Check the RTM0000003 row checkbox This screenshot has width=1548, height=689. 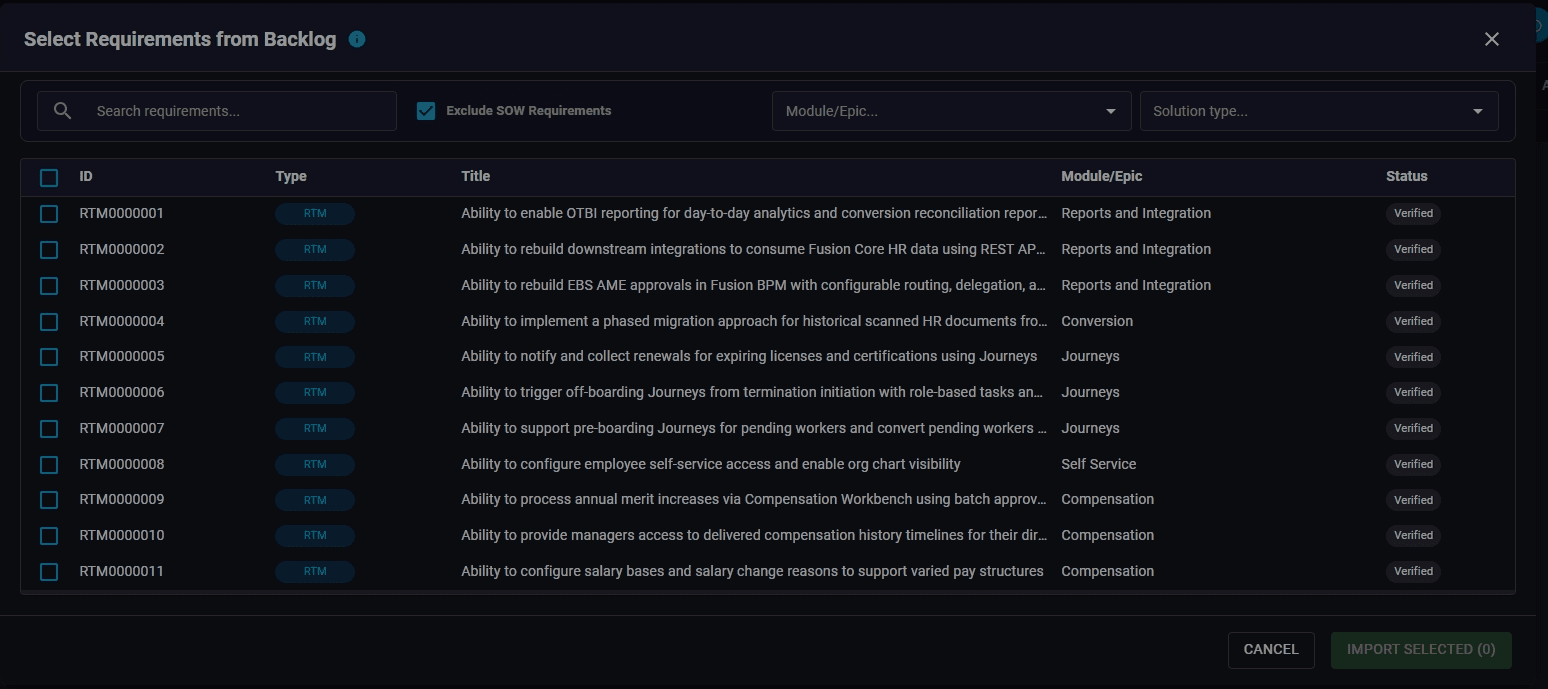tap(49, 286)
